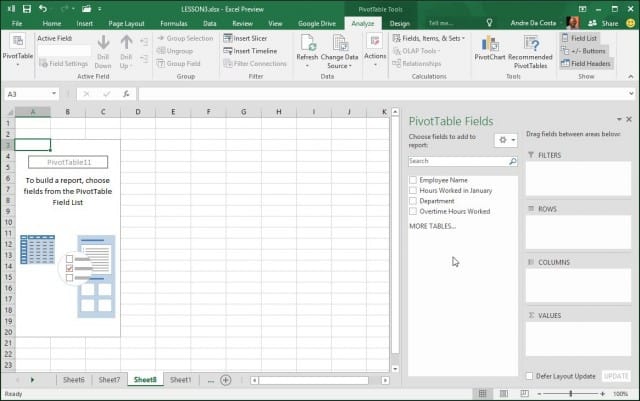Insert a Timeline filter
The width and height of the screenshot is (640, 401).
250,51
